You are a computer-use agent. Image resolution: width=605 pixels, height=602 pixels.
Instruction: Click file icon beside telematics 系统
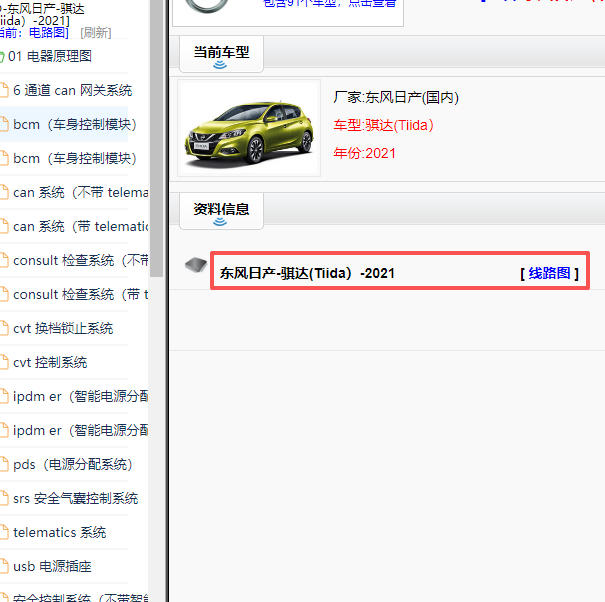pos(4,532)
